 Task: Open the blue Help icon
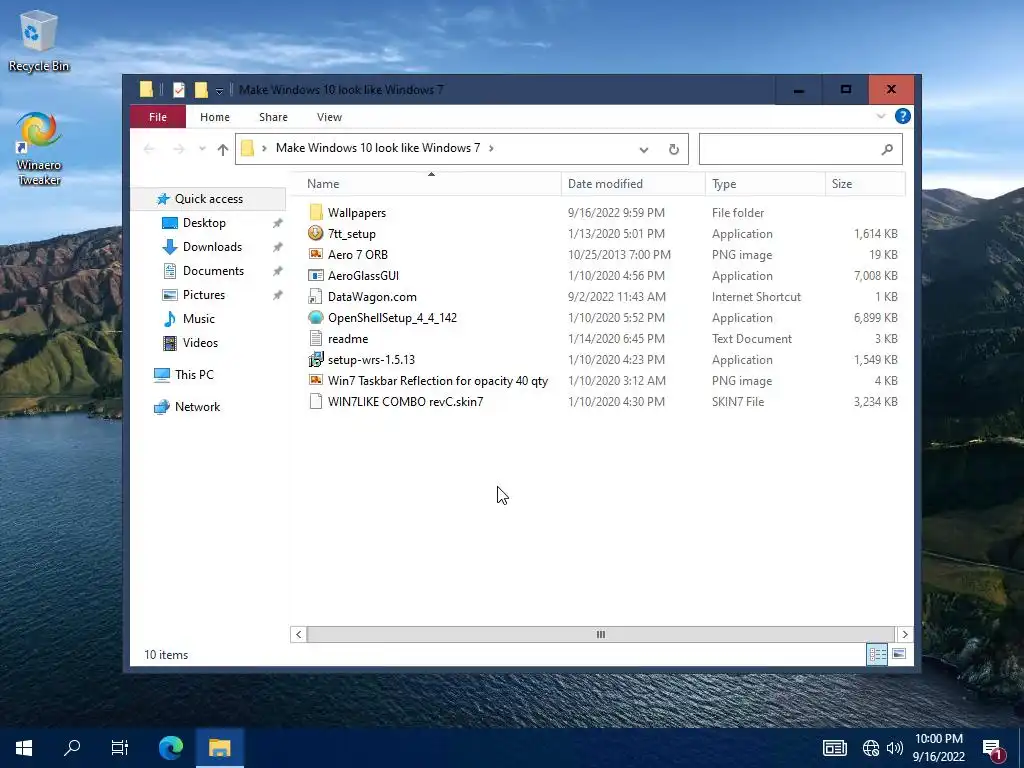tap(903, 116)
